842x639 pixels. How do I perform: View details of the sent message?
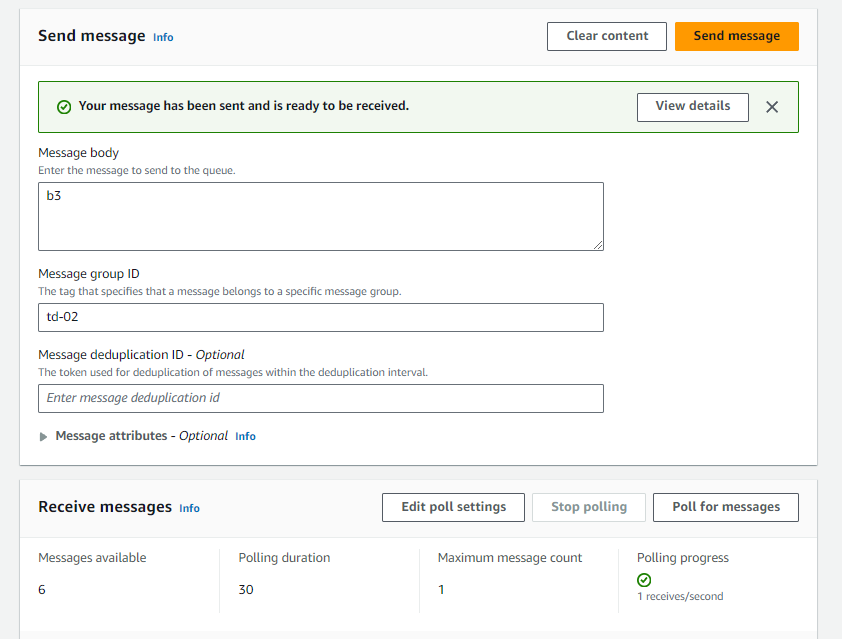click(x=692, y=107)
